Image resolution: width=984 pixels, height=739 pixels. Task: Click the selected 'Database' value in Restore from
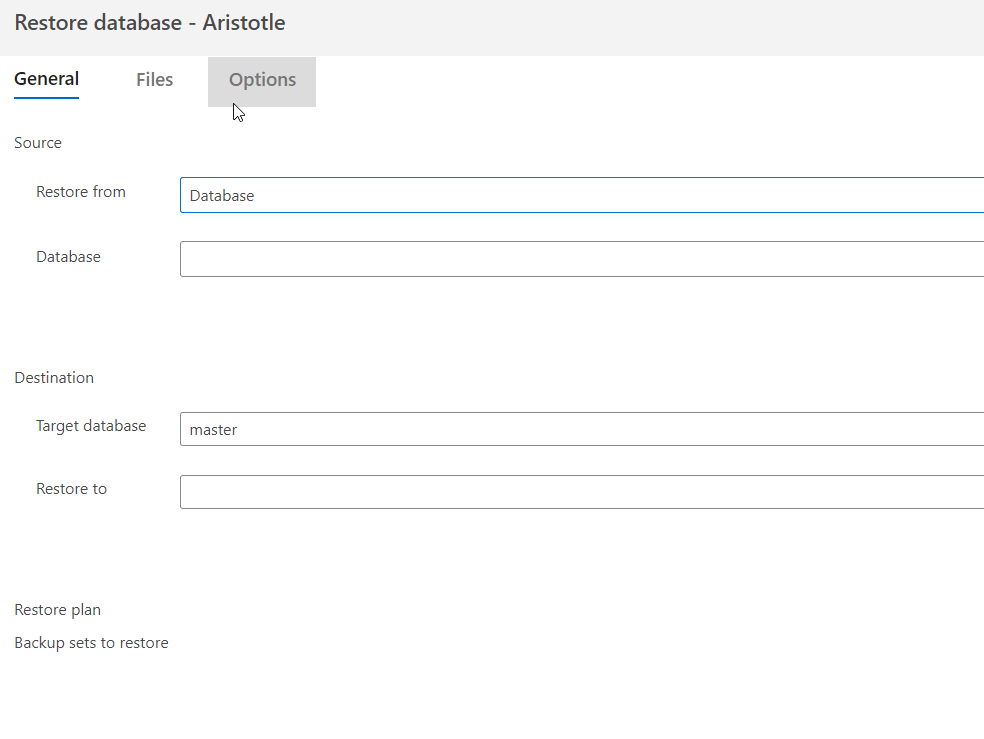click(222, 196)
